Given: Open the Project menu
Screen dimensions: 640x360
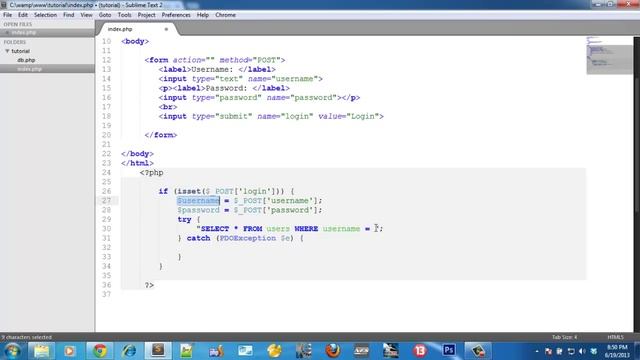Looking at the screenshot, I should coord(147,15).
